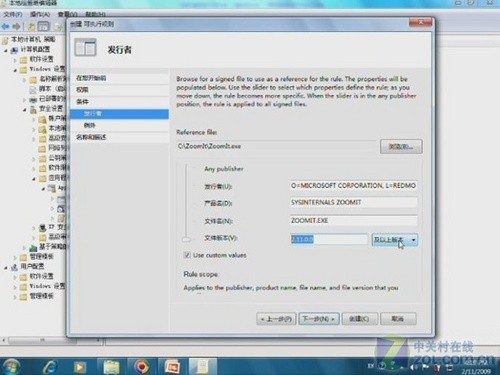Expand 软件设置 arrow under 用户配置

point(15,277)
